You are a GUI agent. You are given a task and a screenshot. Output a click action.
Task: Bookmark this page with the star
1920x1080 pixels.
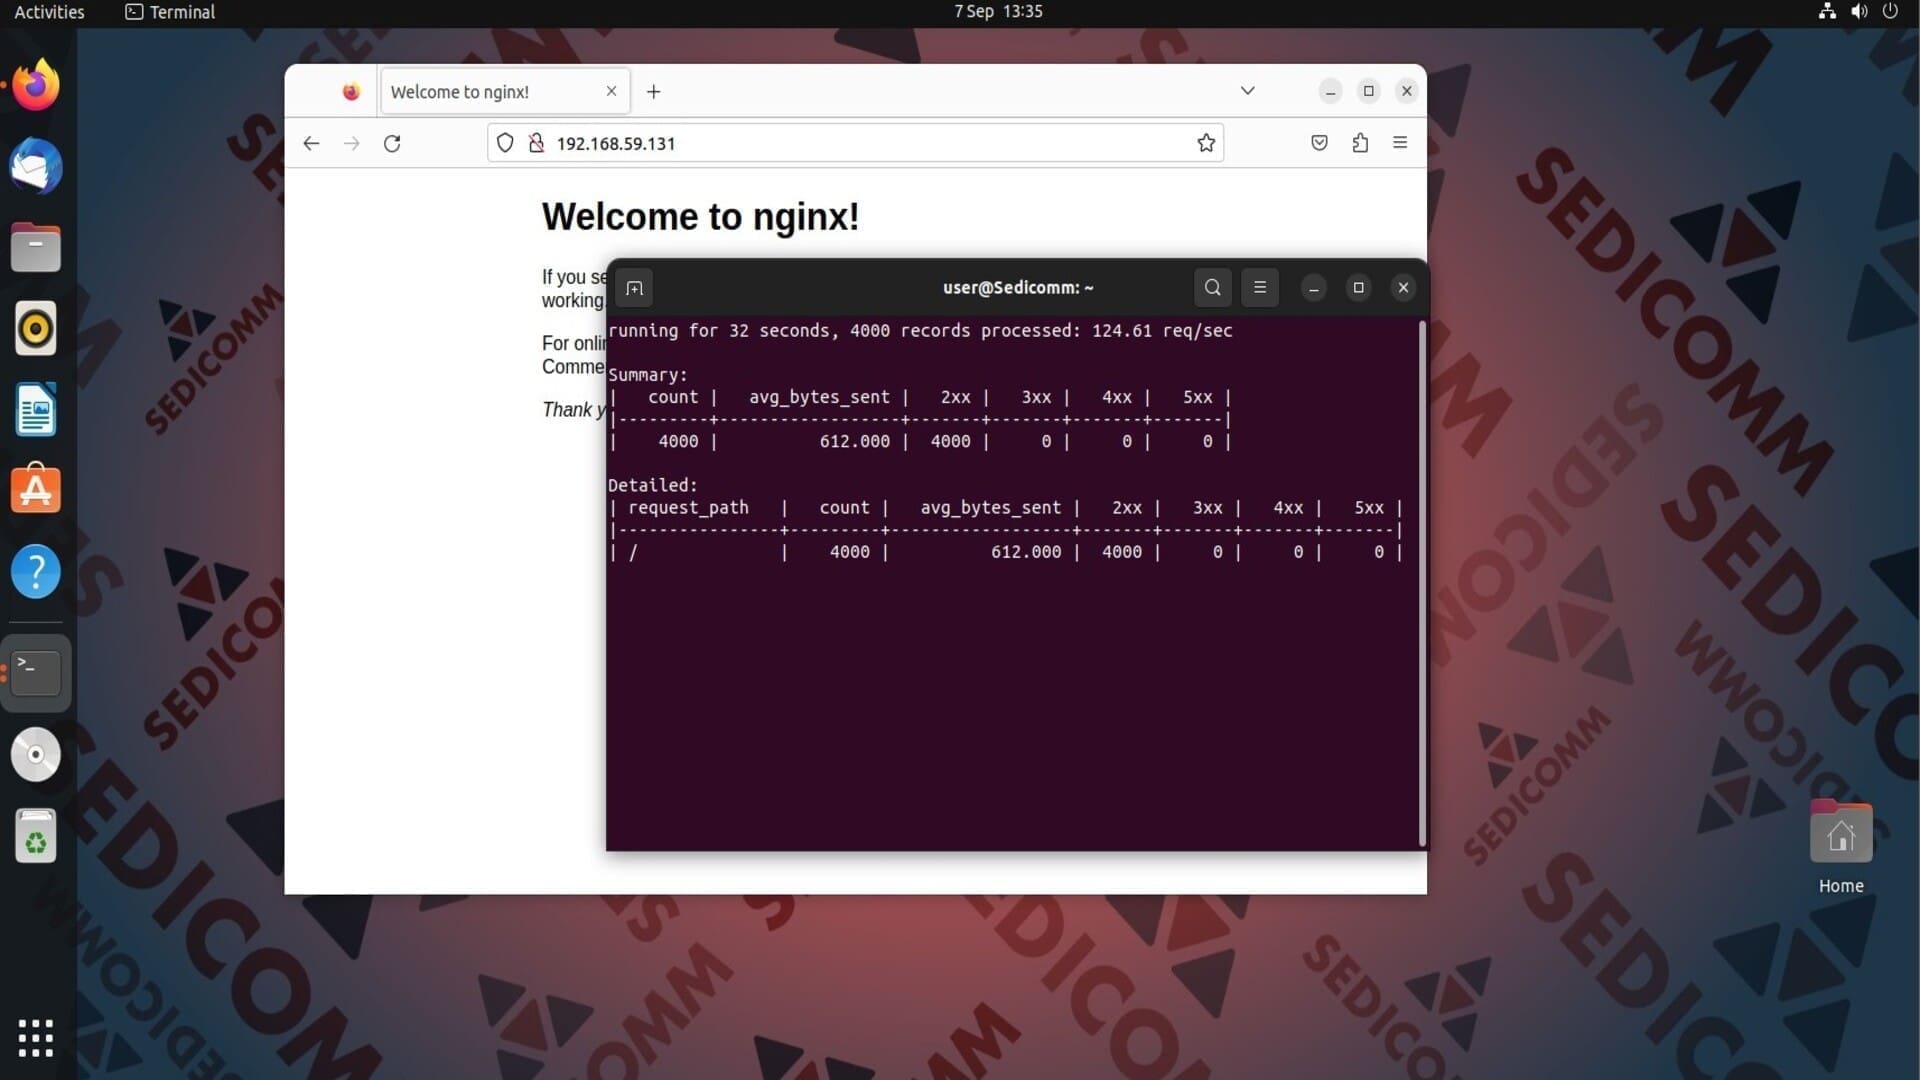(1206, 143)
